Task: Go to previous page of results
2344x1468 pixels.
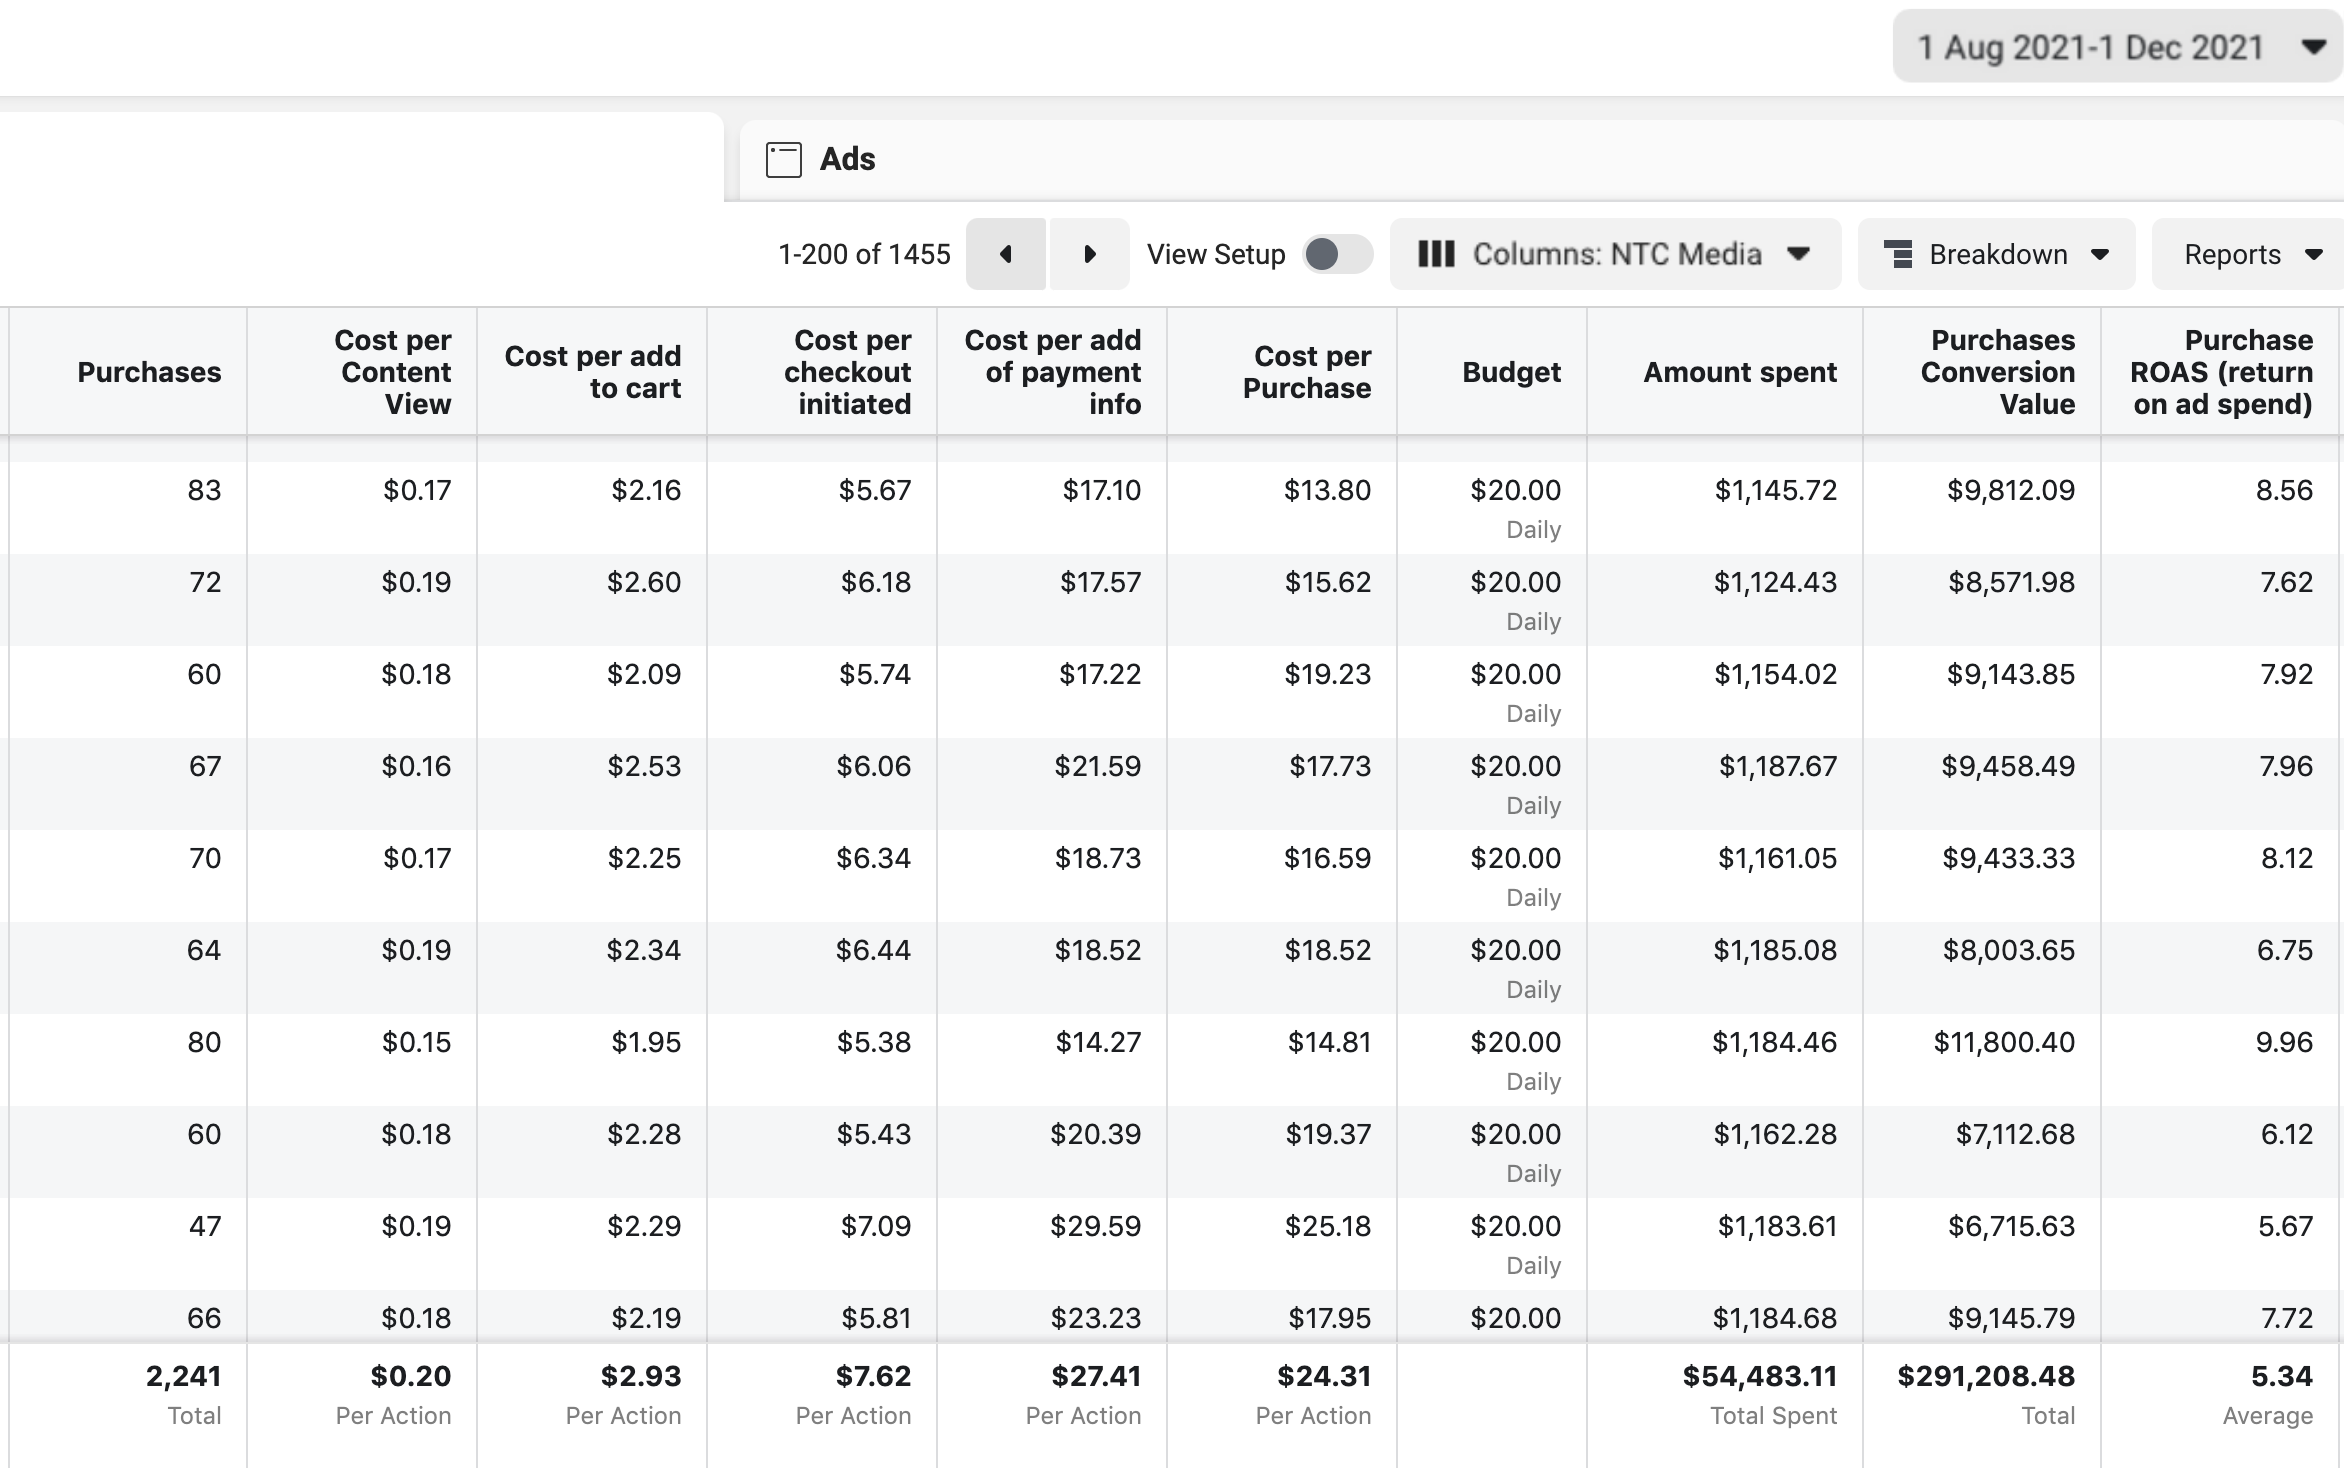Action: point(1006,255)
